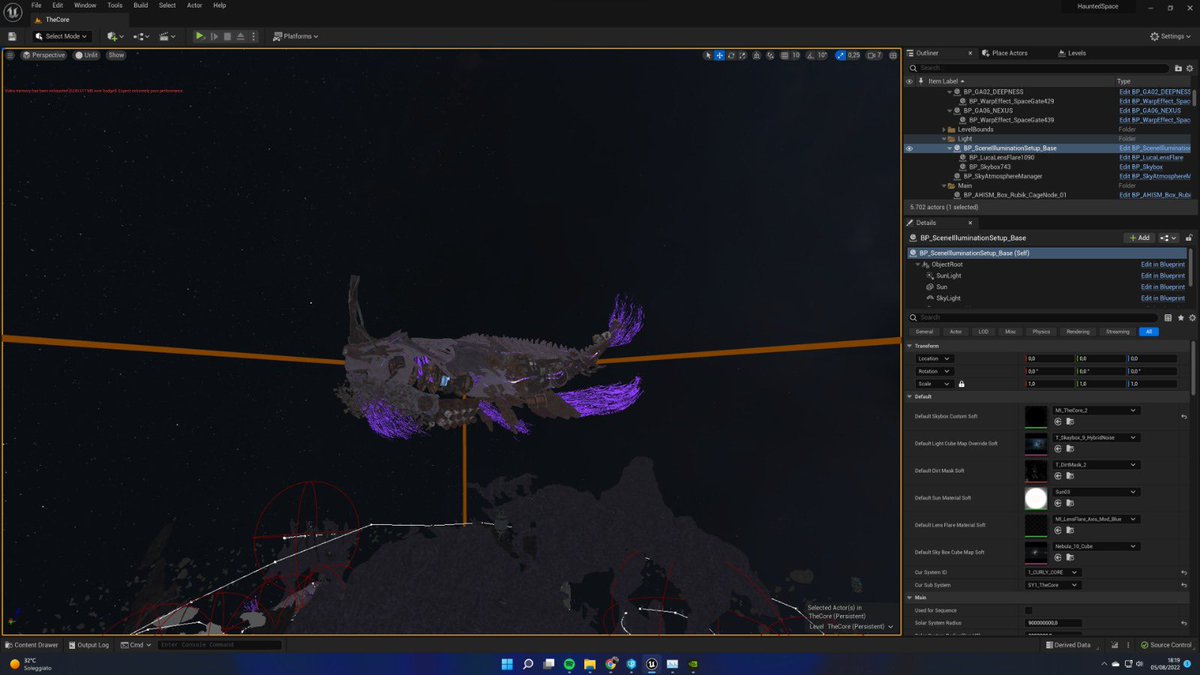
Task: Click the Solar System Radius value field
Action: pos(1053,623)
